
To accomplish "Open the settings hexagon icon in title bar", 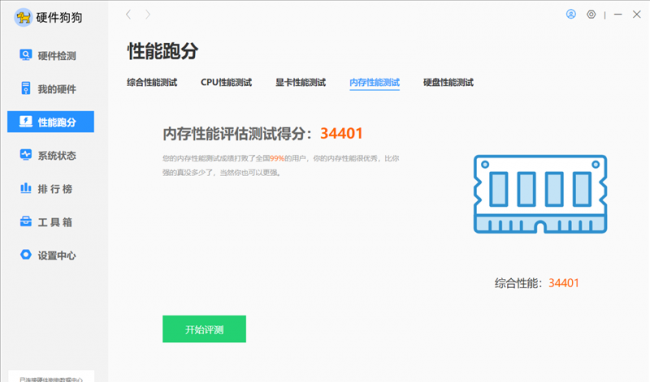I will pos(591,15).
